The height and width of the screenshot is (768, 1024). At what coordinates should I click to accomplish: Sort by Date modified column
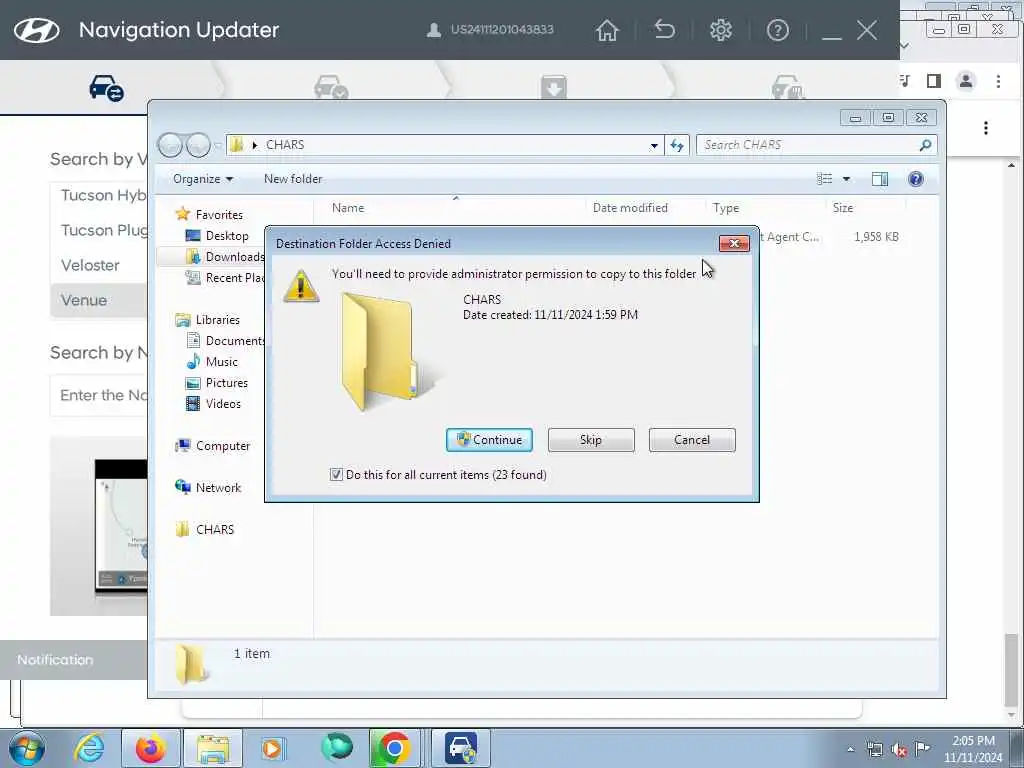(630, 208)
